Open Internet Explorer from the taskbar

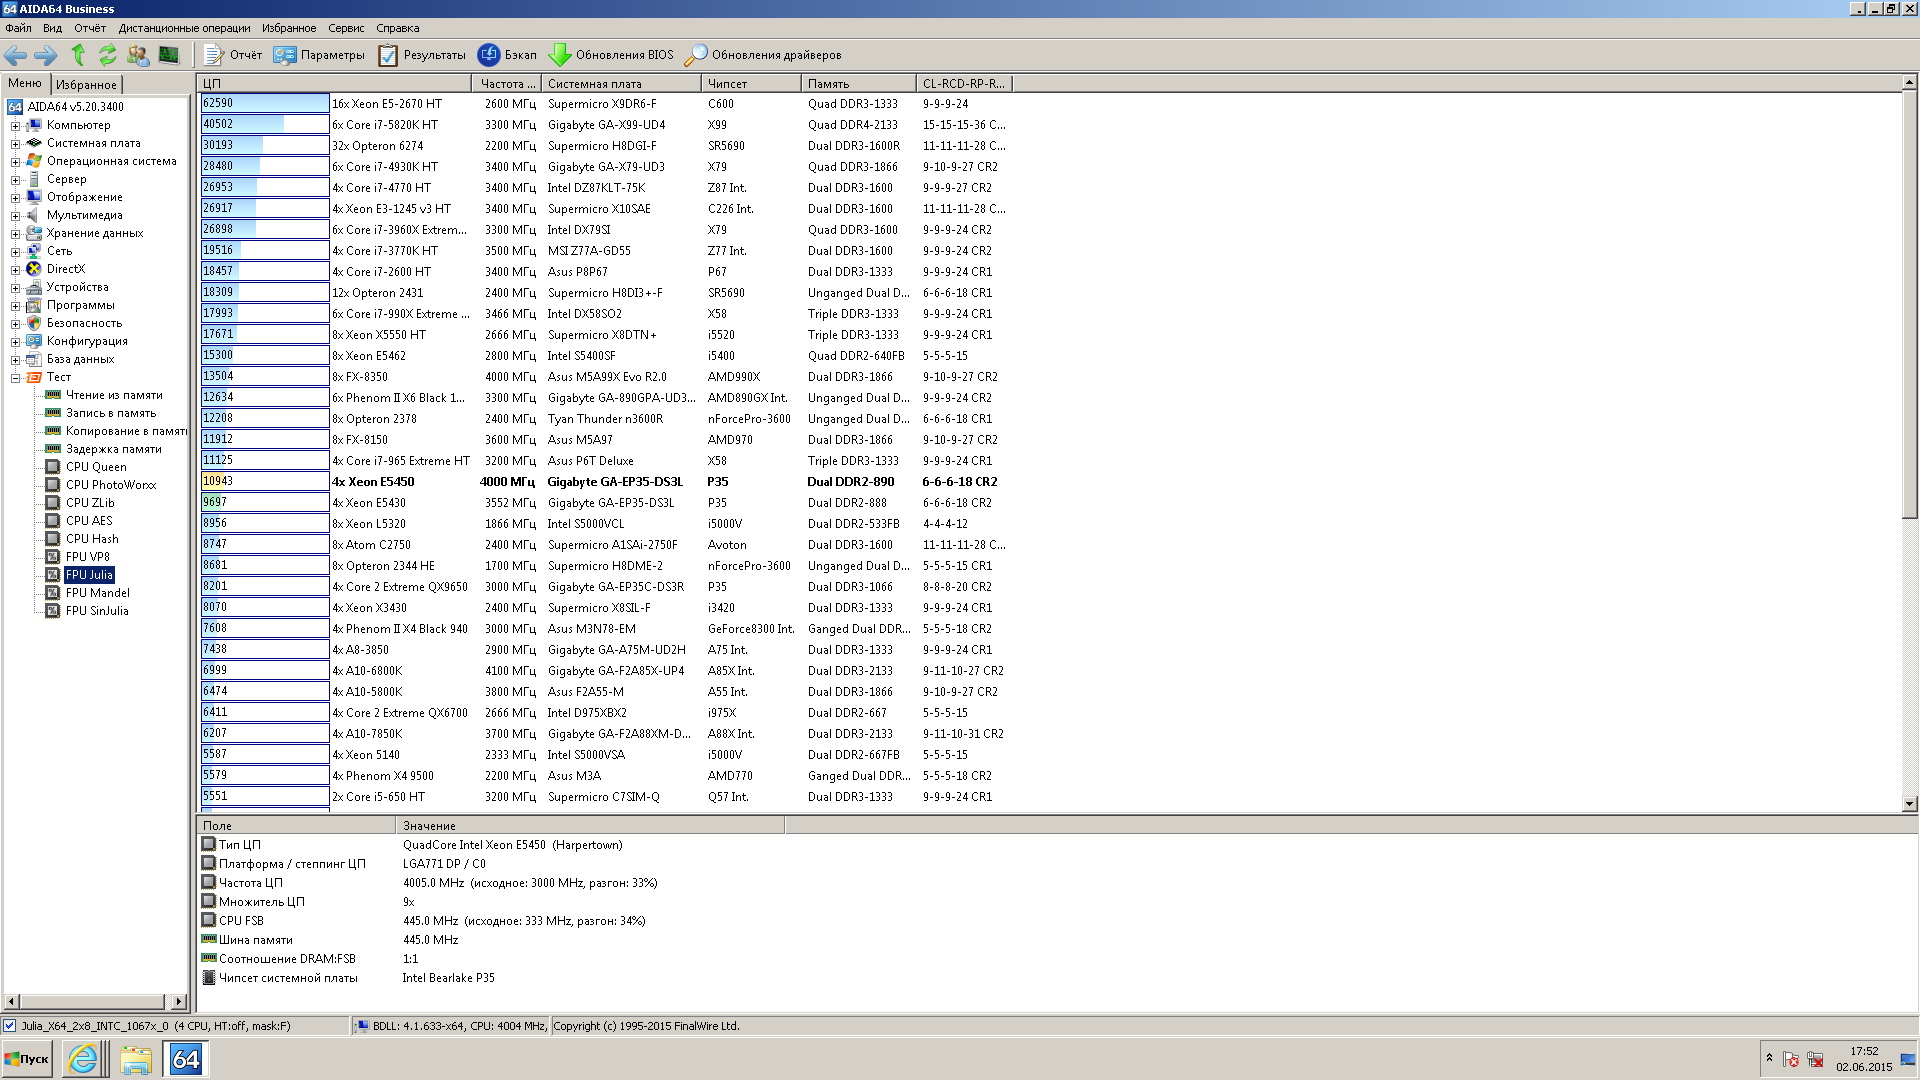[x=83, y=1059]
